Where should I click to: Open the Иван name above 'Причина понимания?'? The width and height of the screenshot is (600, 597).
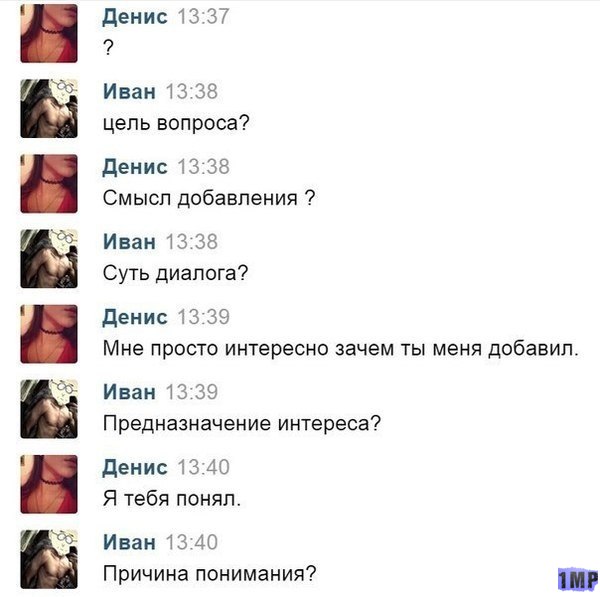[129, 543]
